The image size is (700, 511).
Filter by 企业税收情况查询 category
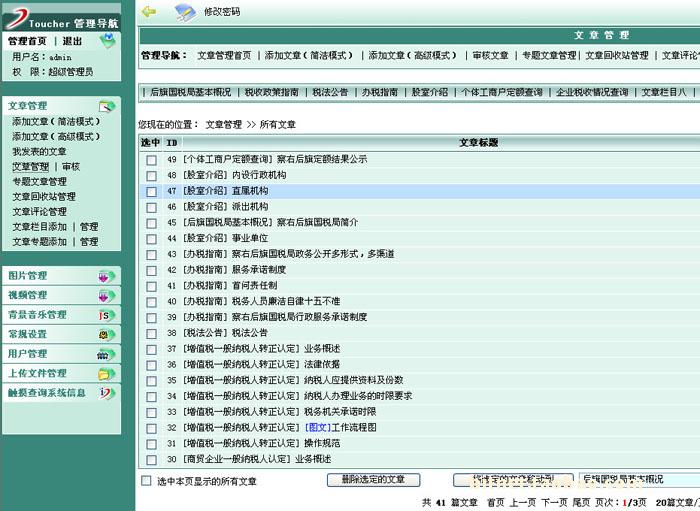pos(592,92)
